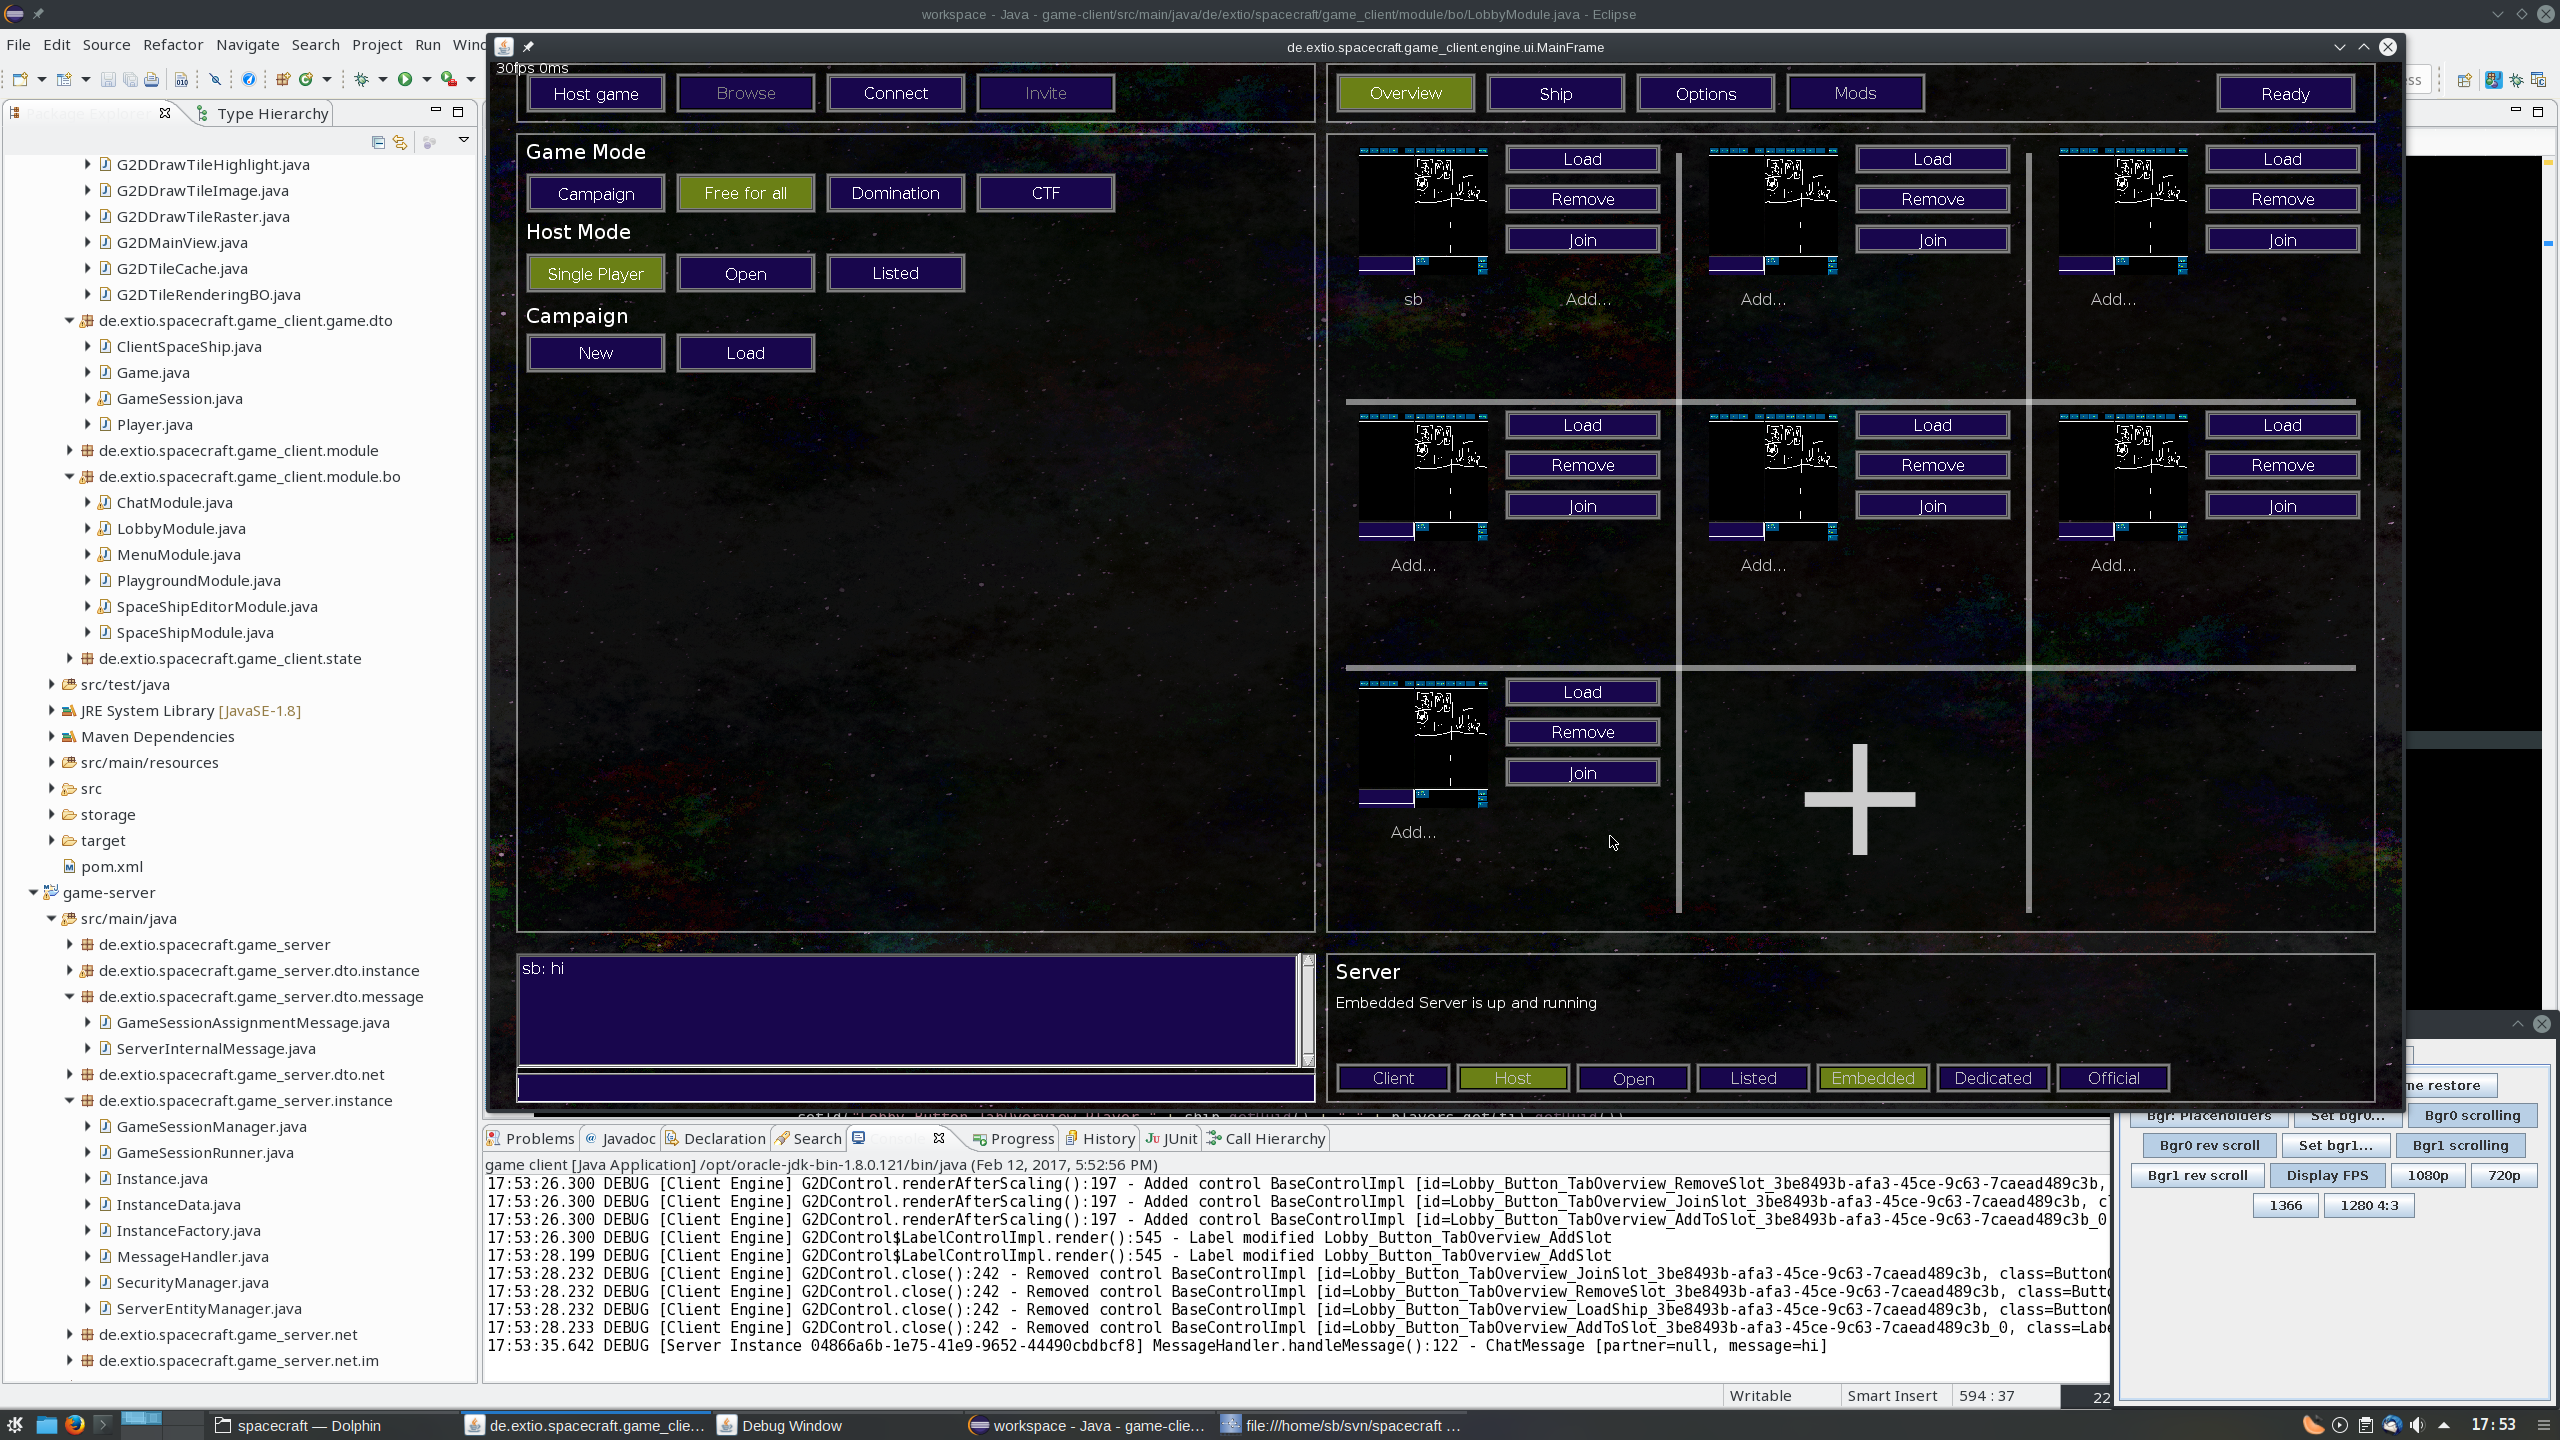Select the Free for all game mode

pyautogui.click(x=745, y=193)
